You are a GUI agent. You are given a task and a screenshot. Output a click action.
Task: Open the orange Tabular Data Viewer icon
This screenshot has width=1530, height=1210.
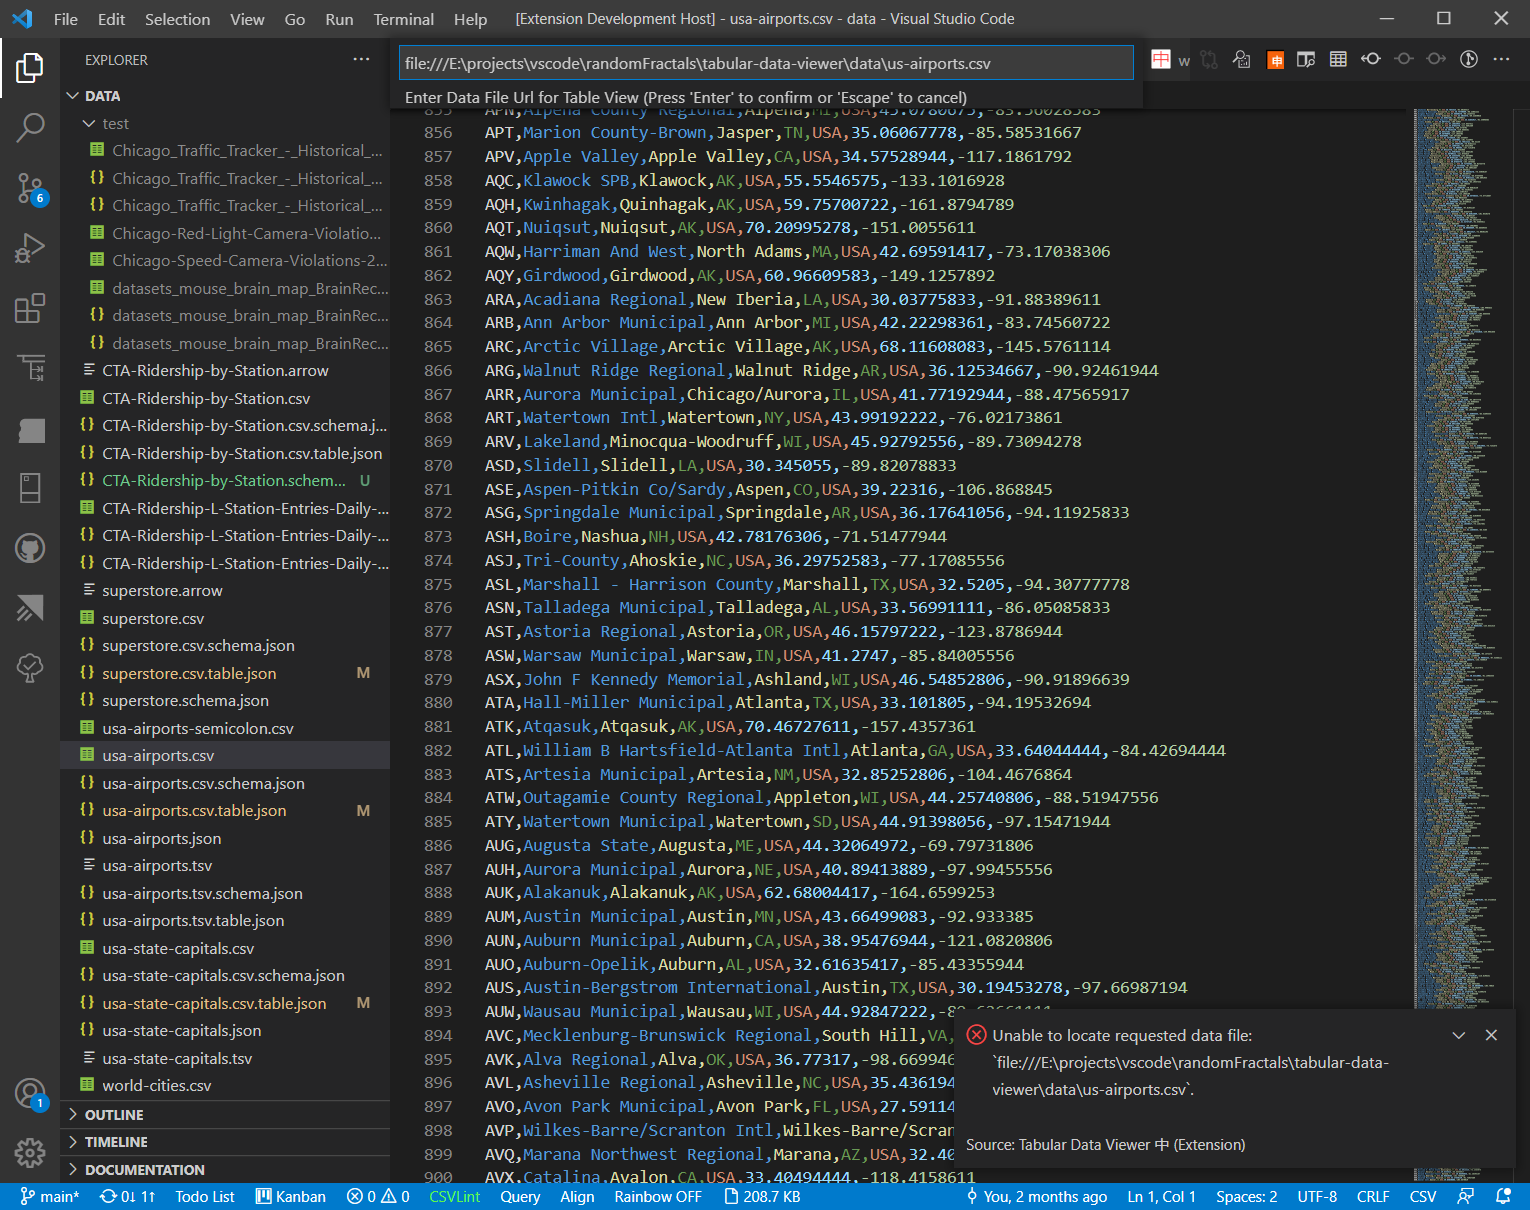1275,59
